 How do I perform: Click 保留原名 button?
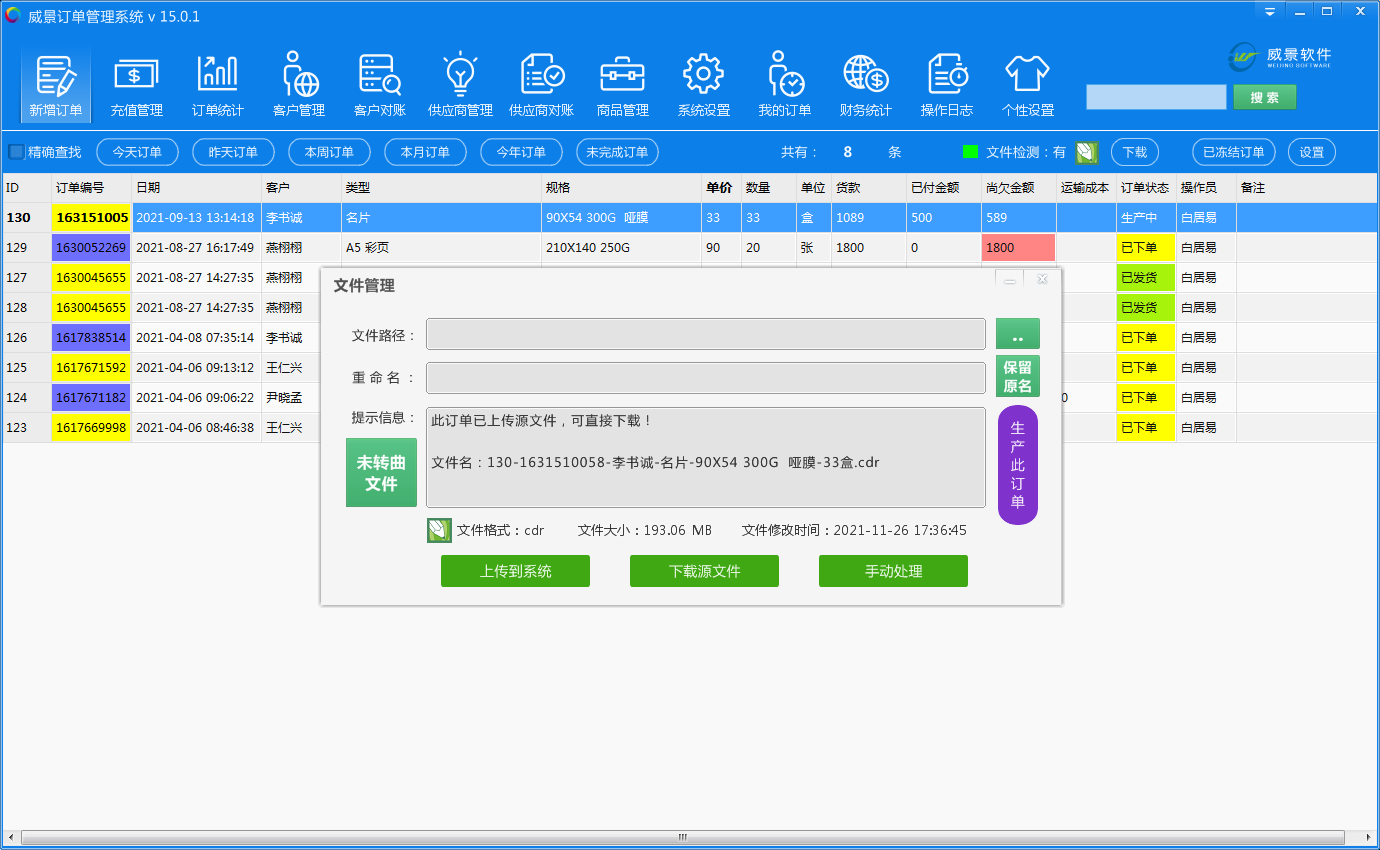pyautogui.click(x=1017, y=376)
